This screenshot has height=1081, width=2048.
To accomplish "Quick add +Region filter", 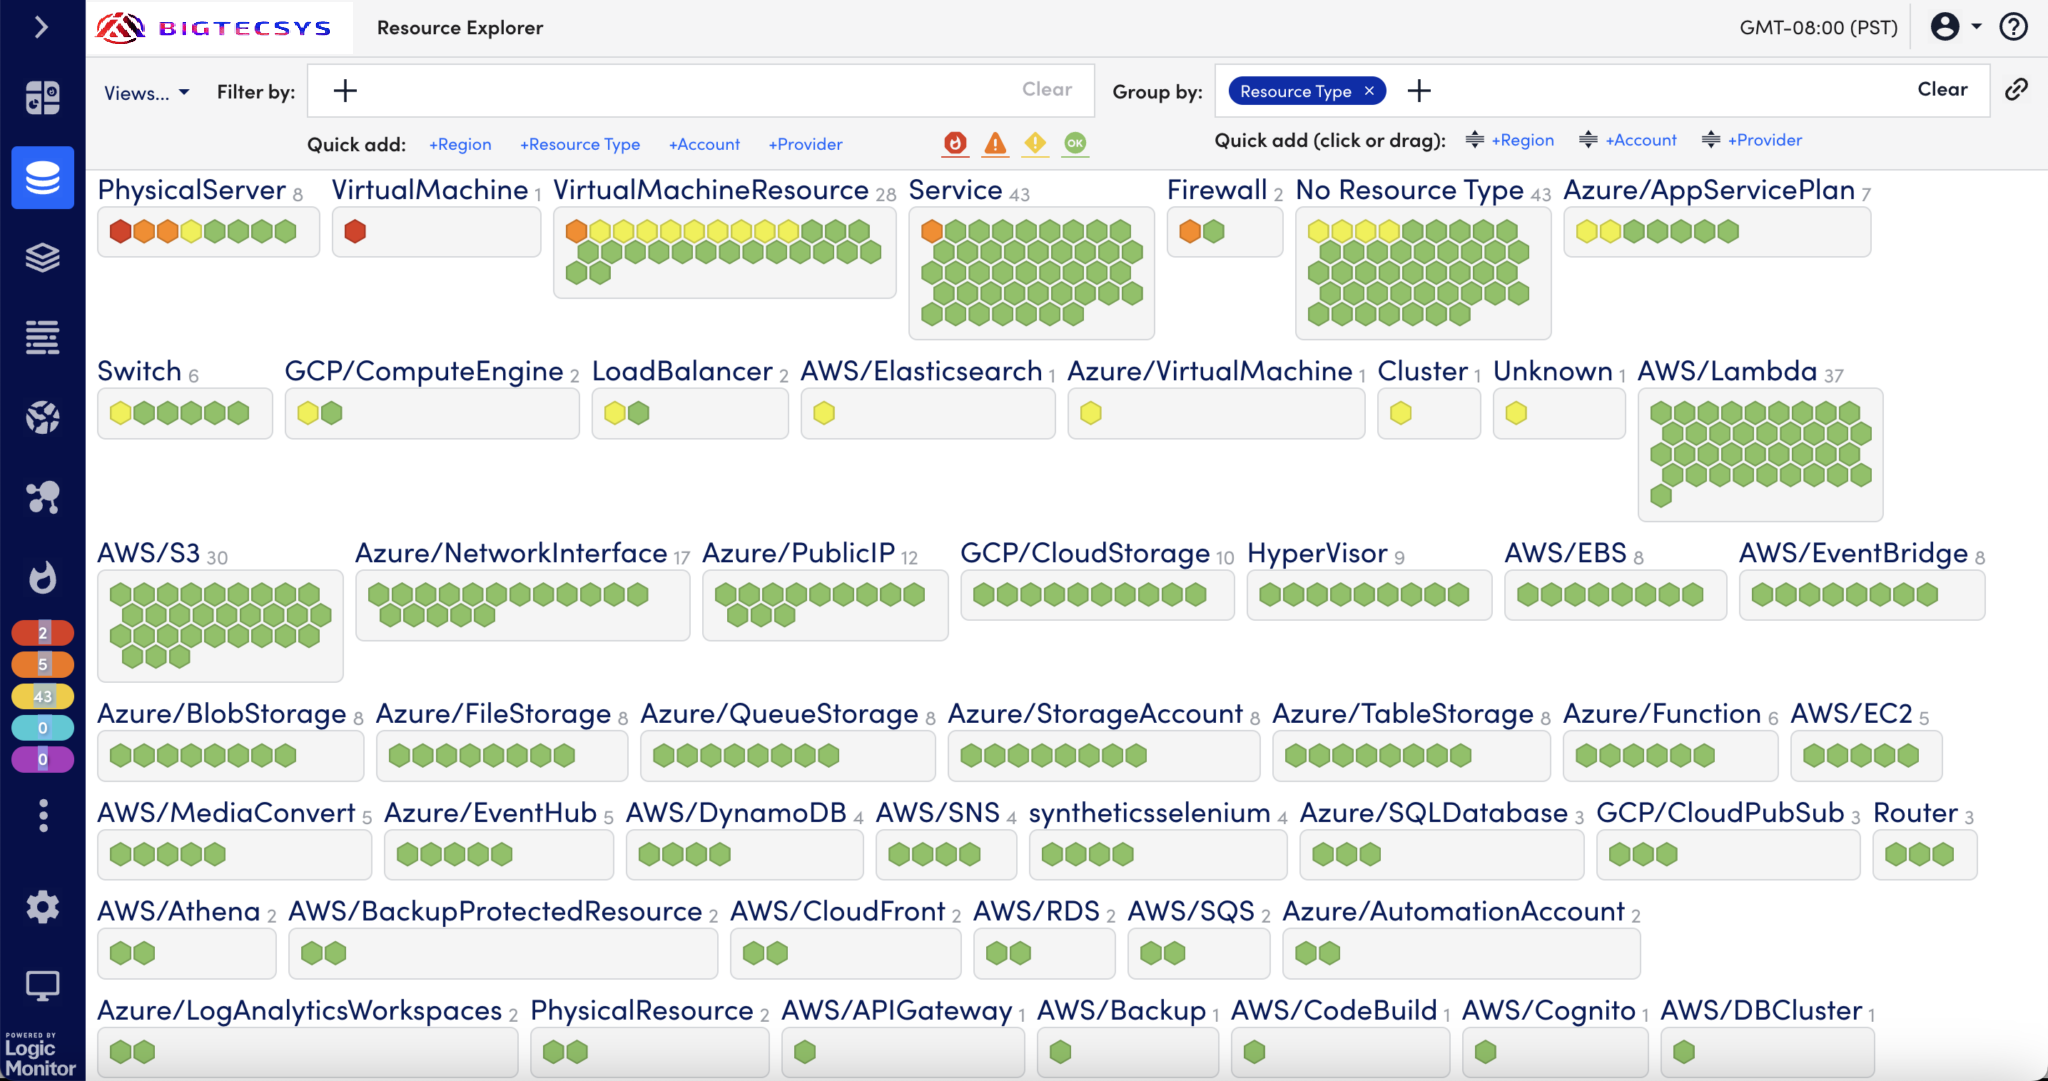I will pos(460,144).
